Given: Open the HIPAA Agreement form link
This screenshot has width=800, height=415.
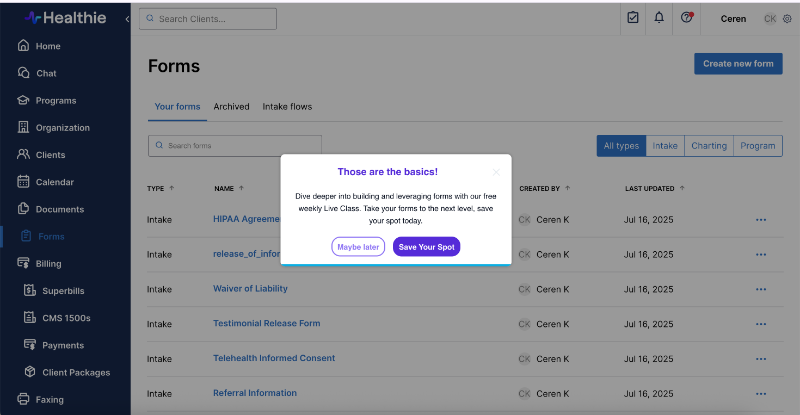Looking at the screenshot, I should click(x=246, y=219).
